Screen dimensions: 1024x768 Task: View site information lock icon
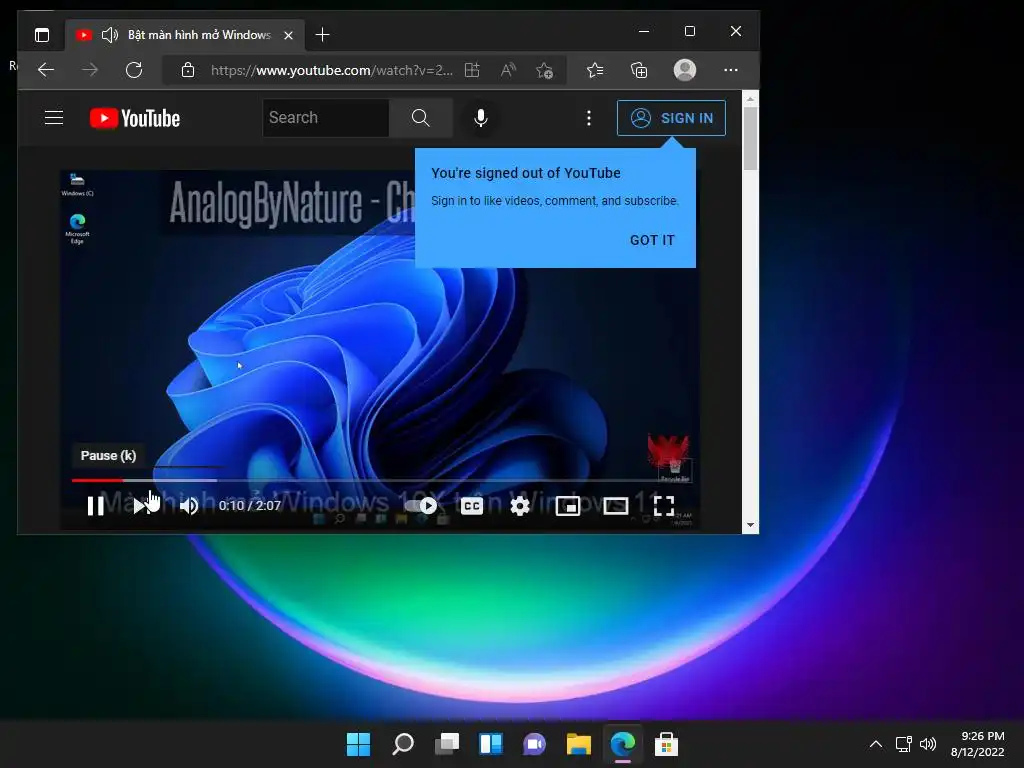(187, 70)
